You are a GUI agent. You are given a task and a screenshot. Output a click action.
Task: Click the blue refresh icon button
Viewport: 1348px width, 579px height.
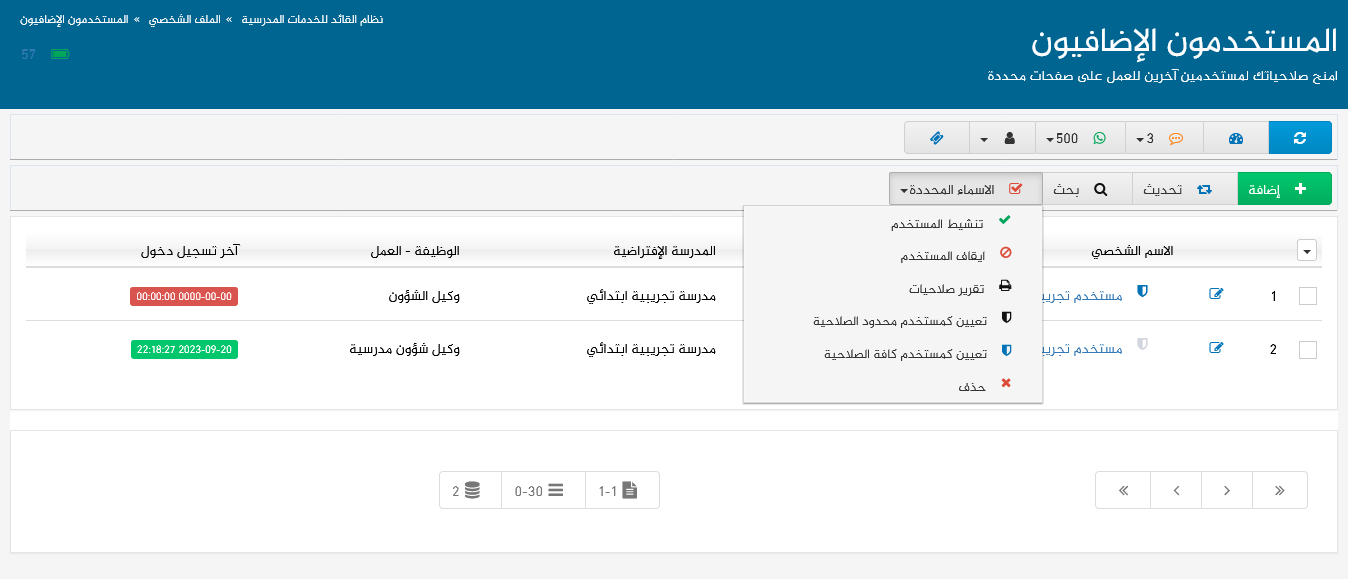coord(1299,138)
